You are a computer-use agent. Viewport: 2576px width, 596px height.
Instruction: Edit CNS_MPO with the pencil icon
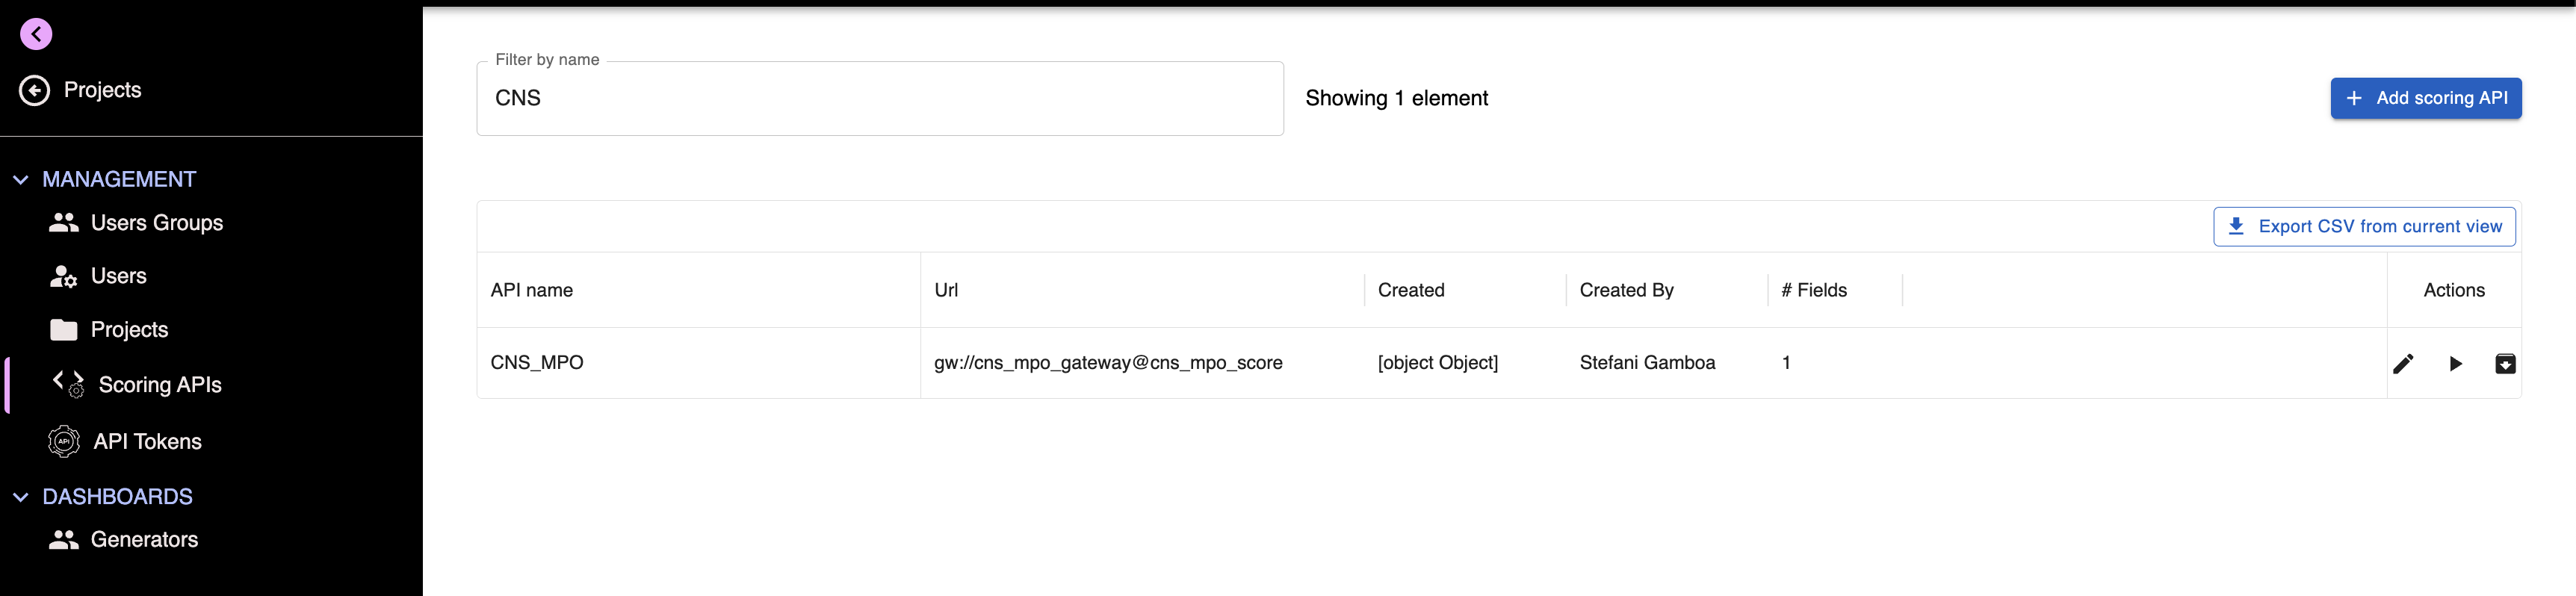2403,363
